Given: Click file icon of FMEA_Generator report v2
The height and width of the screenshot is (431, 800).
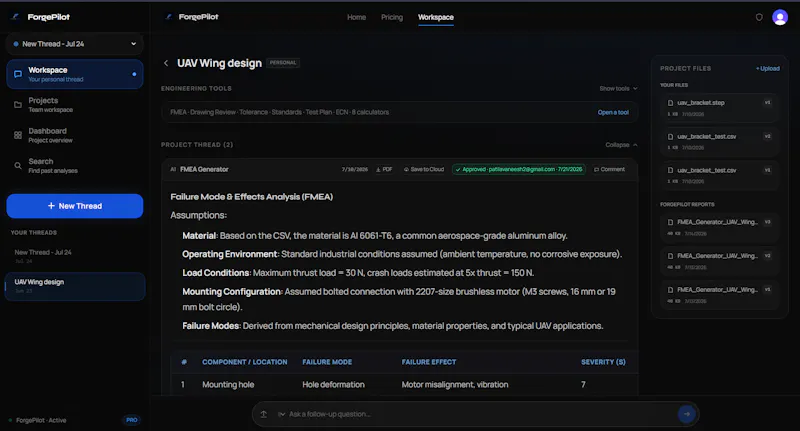Looking at the screenshot, I should pyautogui.click(x=670, y=256).
